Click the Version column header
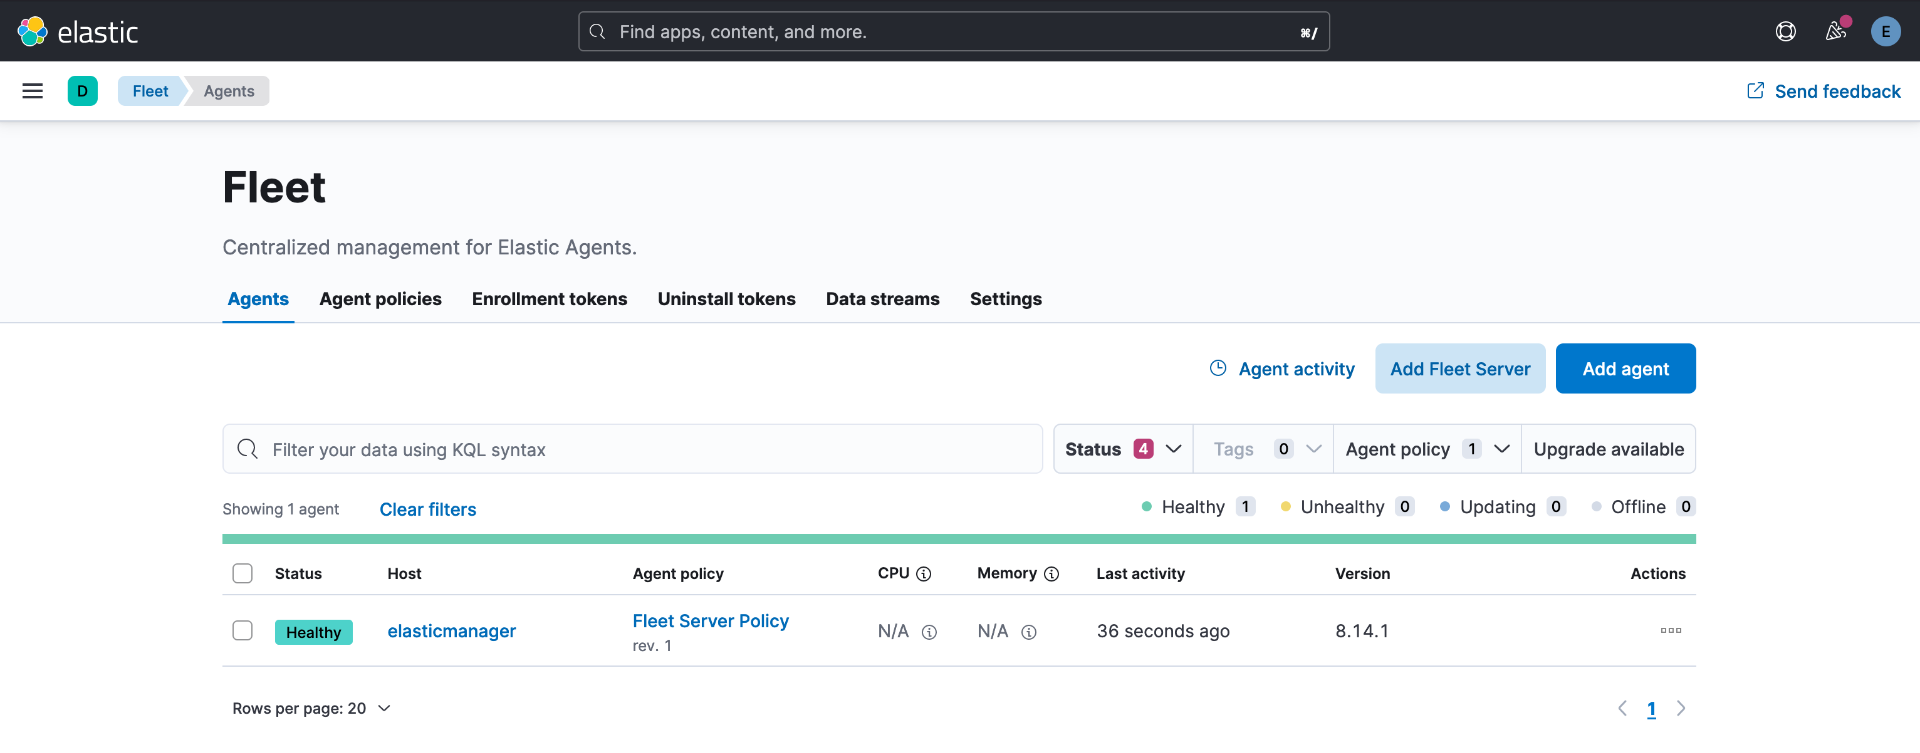 [x=1363, y=574]
